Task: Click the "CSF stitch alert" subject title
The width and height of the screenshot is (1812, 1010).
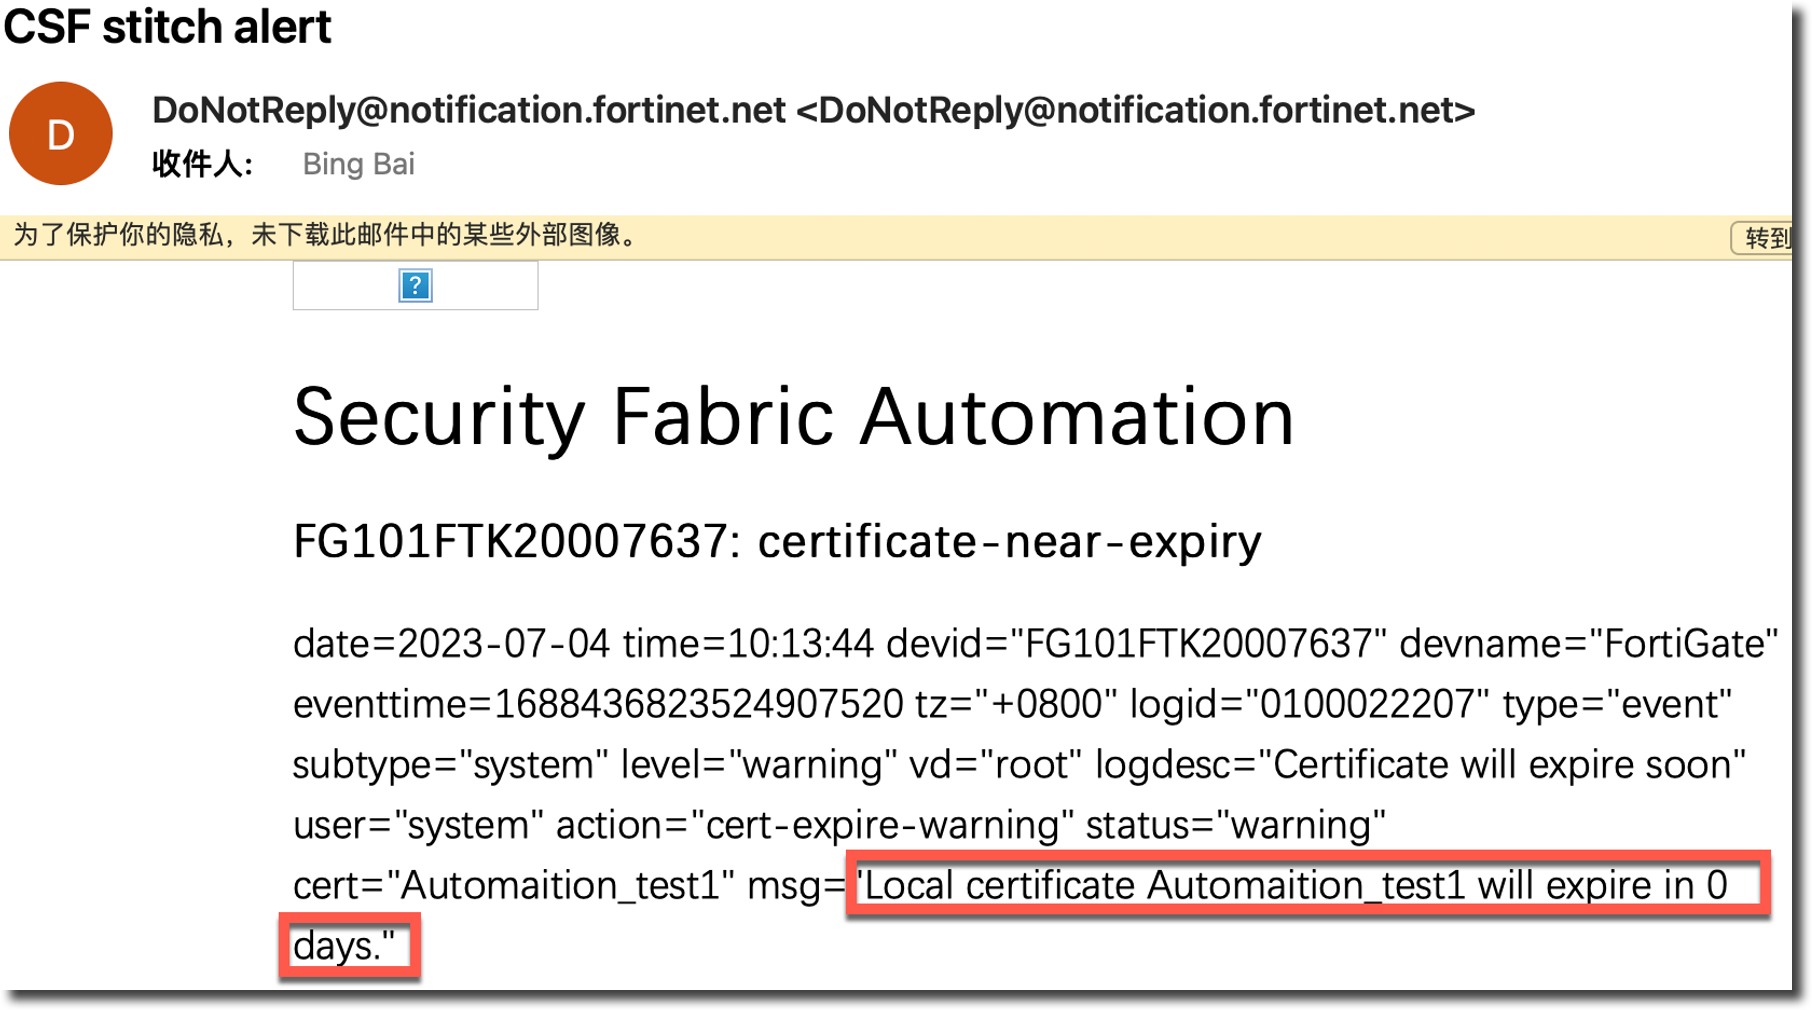Action: 167,26
